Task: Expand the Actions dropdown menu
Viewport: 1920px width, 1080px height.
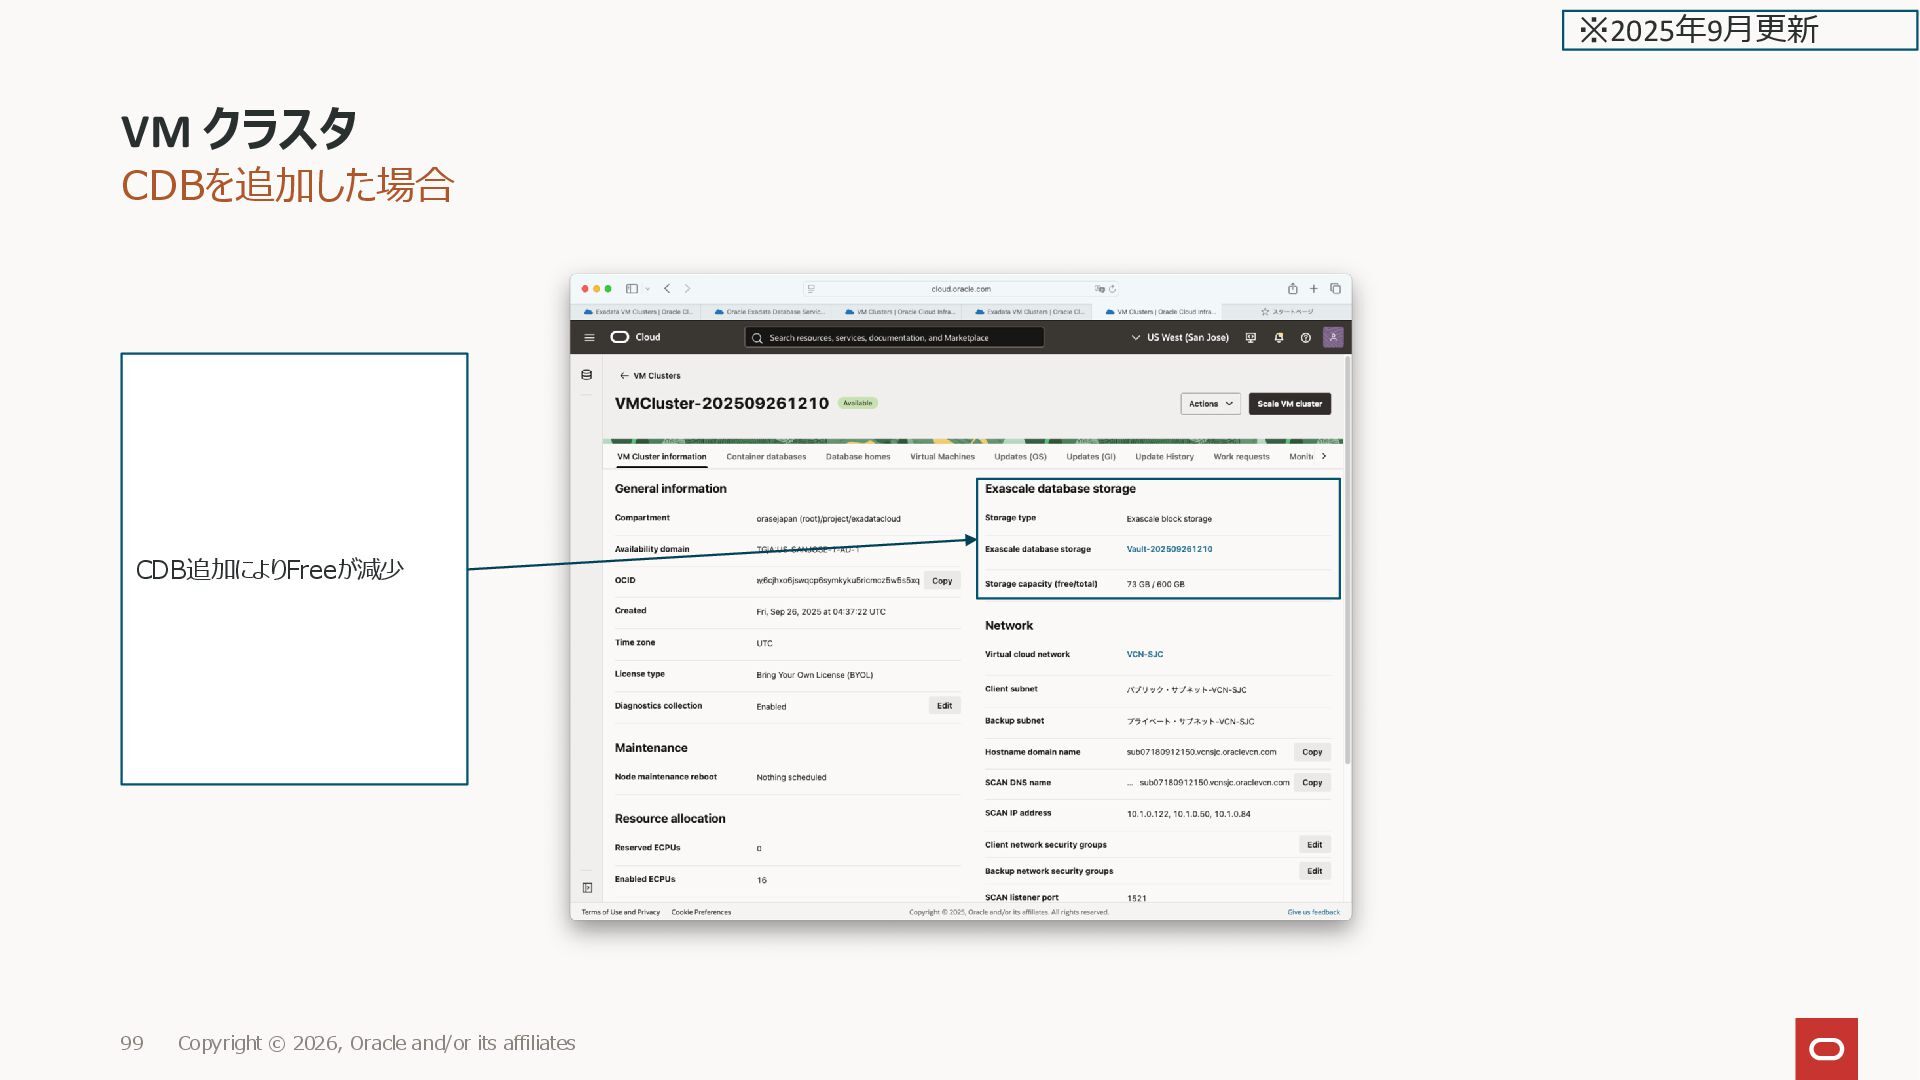Action: pos(1210,404)
